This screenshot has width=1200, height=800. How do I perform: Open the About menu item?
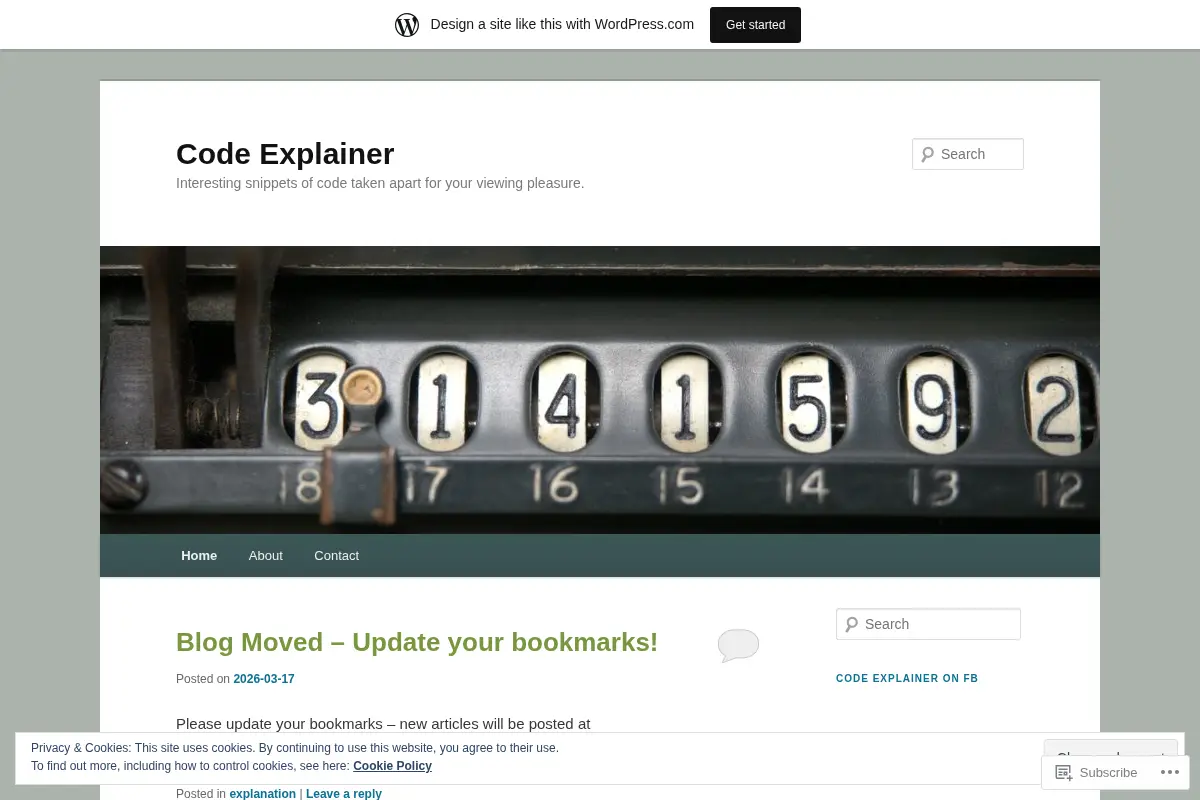pos(266,555)
